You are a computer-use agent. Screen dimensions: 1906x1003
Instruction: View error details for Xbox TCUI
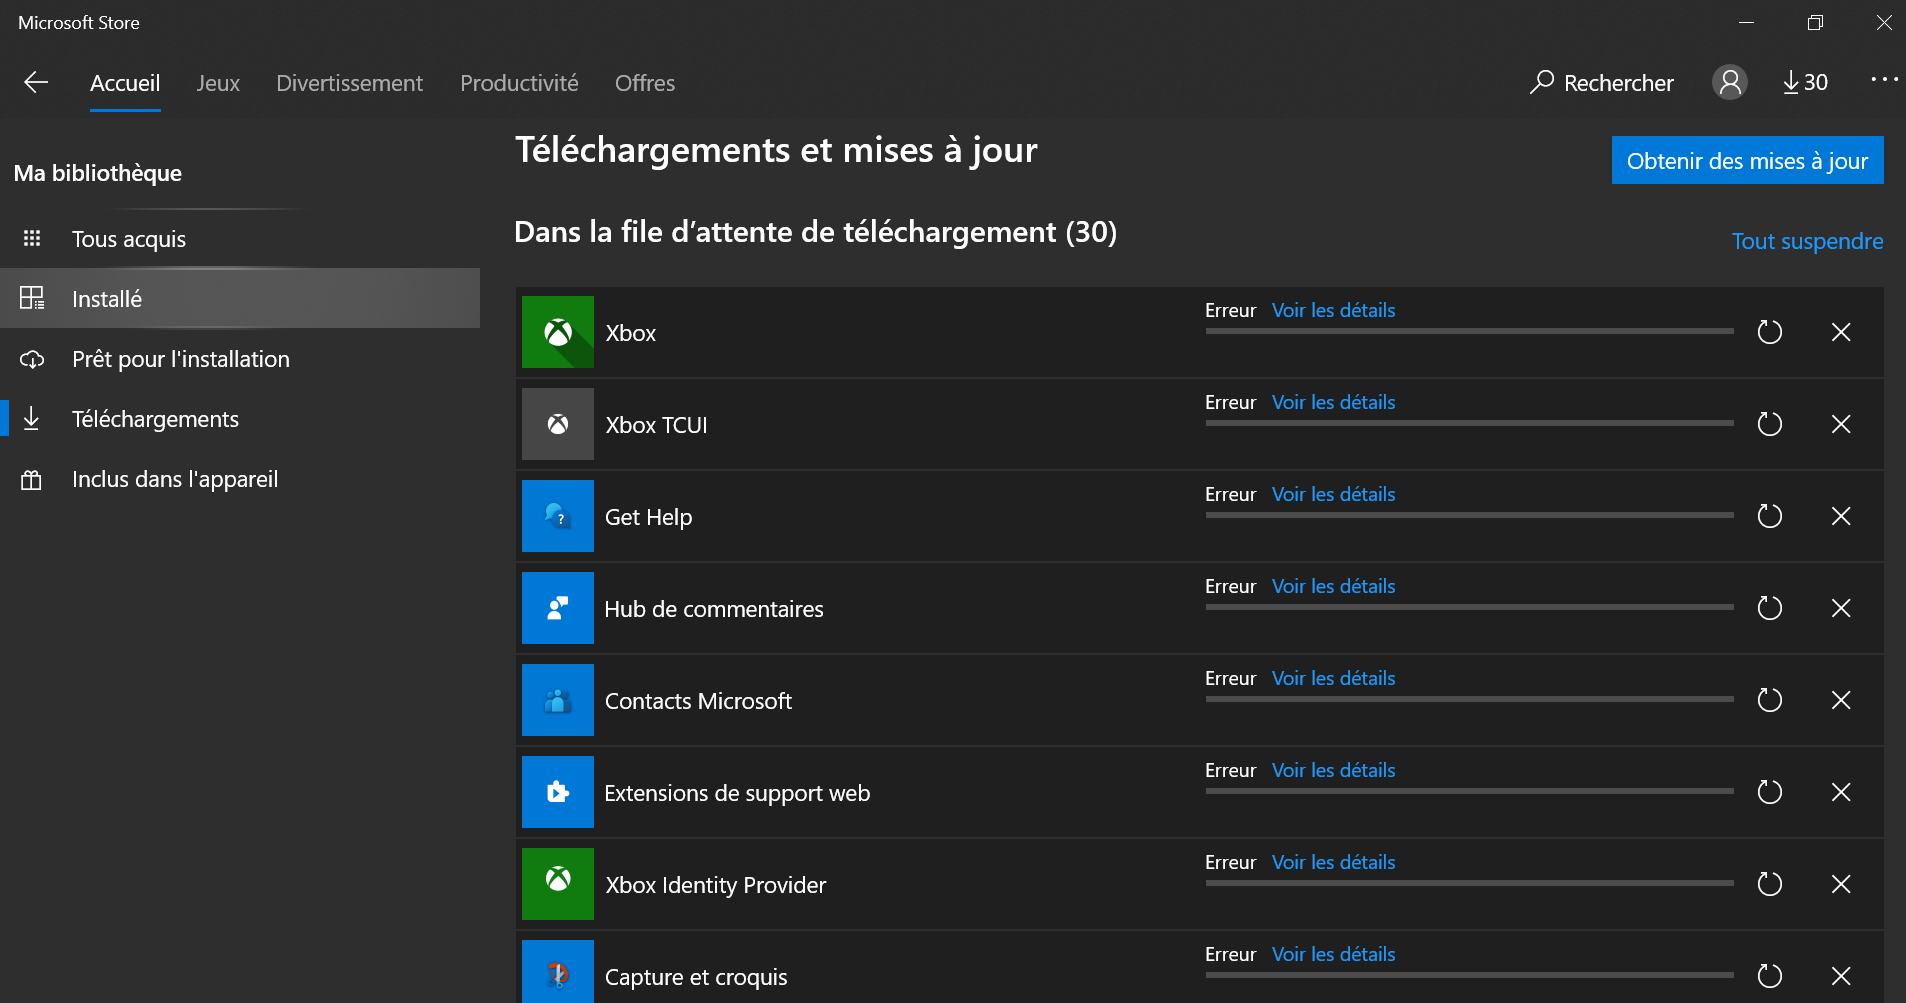[x=1333, y=402]
